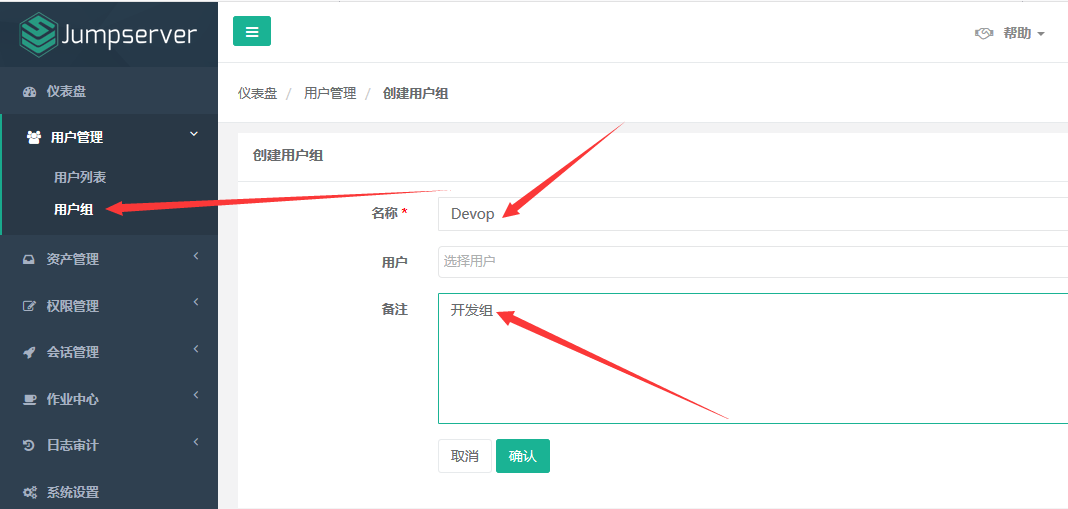Click the 确认 submit button

tap(523, 456)
